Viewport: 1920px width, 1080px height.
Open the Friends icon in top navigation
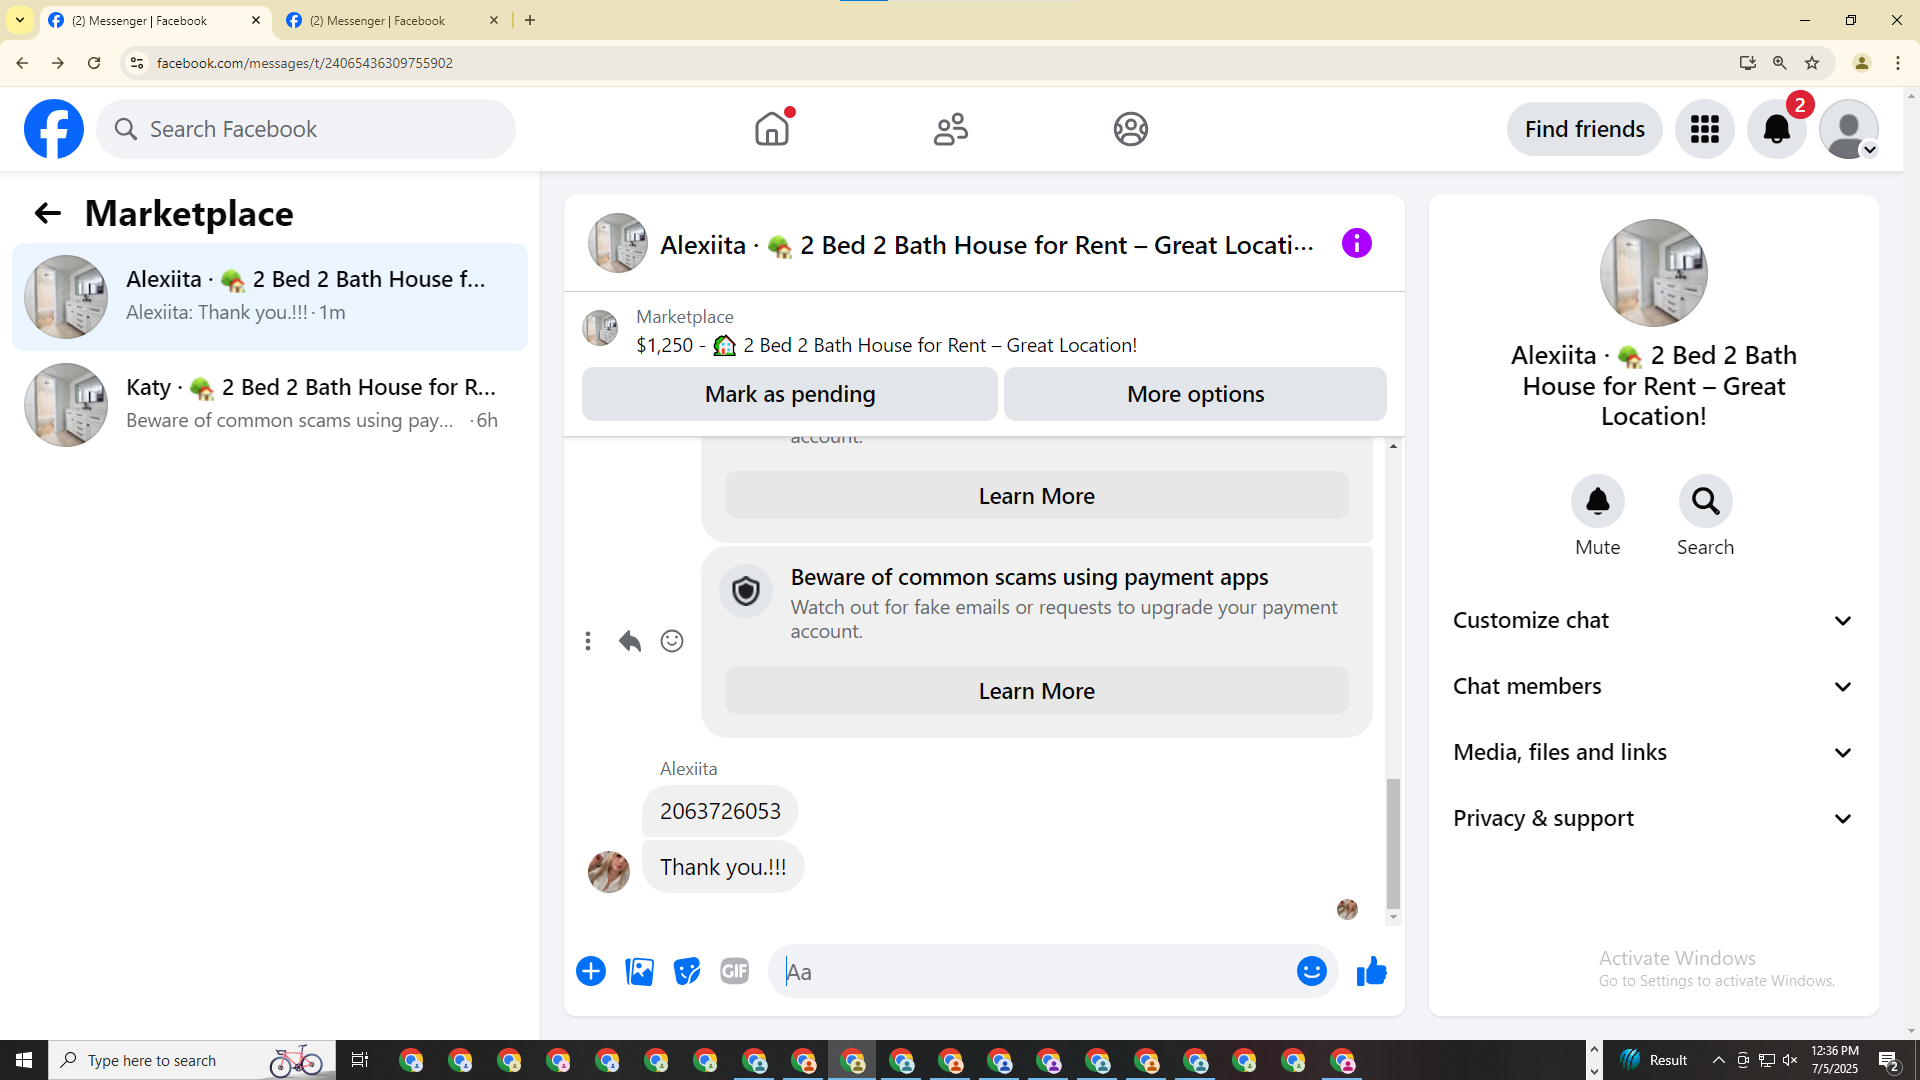click(950, 129)
